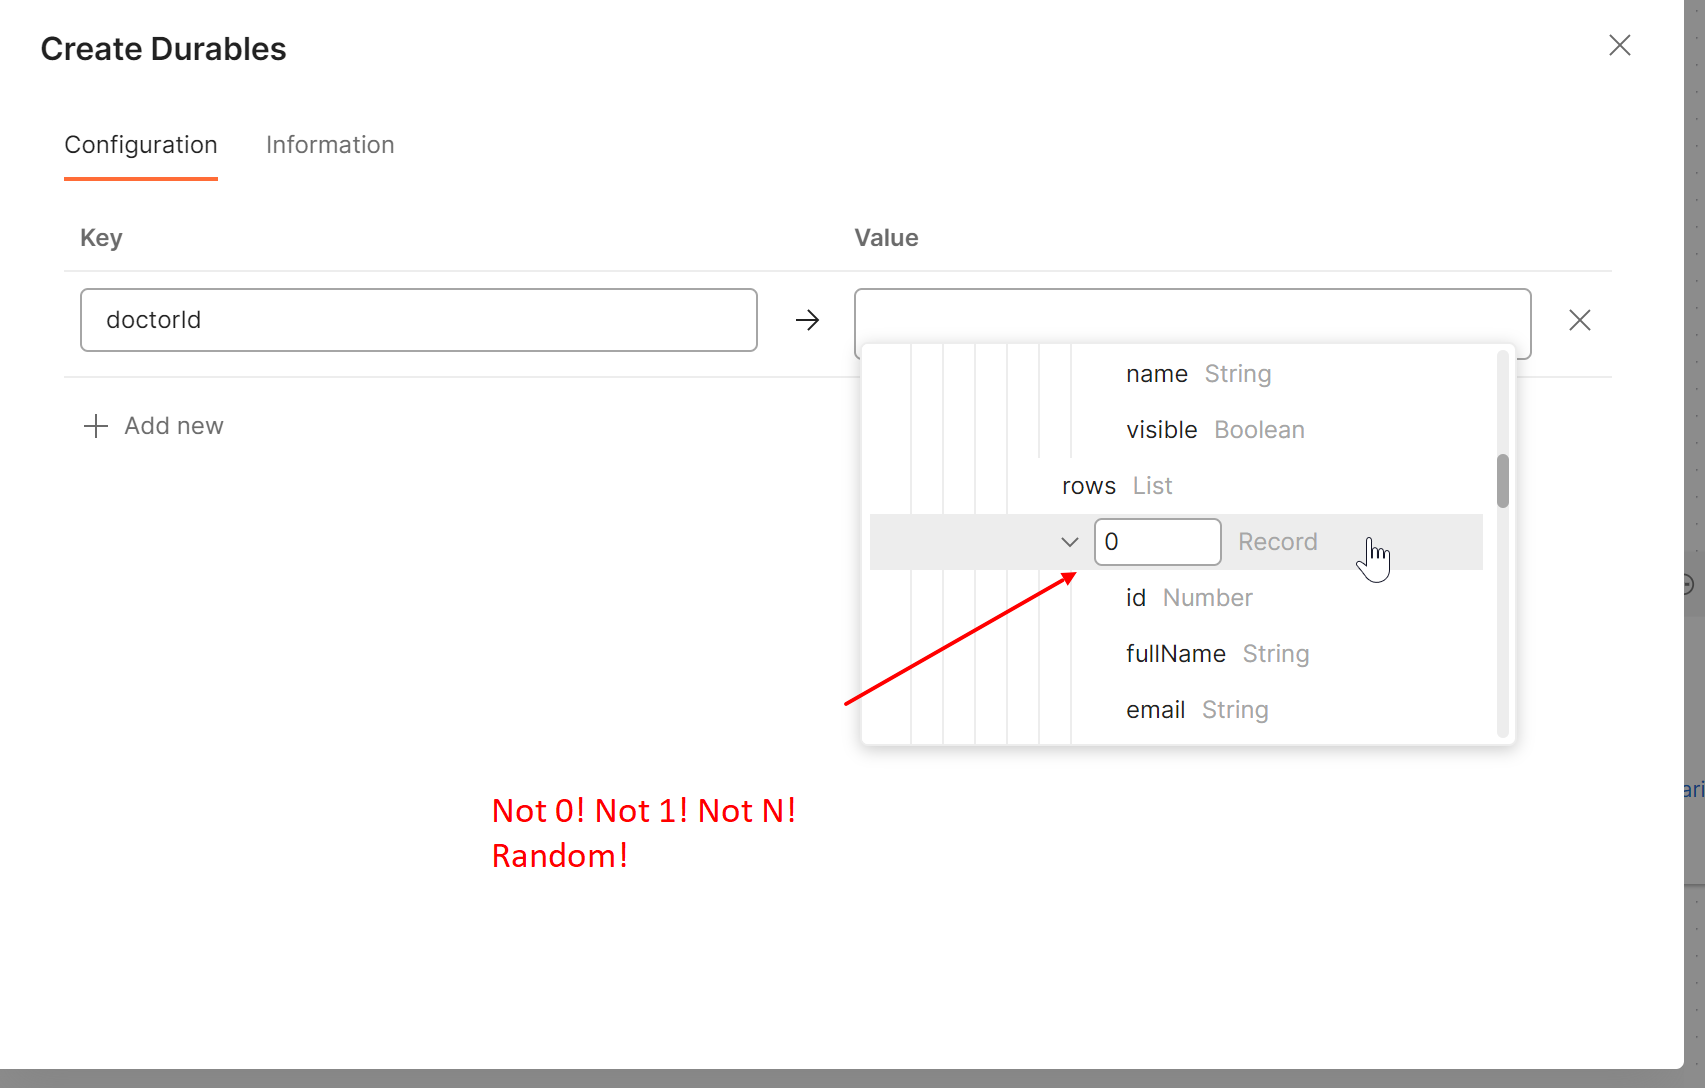Select the fullName String field
This screenshot has width=1705, height=1088.
tap(1217, 653)
